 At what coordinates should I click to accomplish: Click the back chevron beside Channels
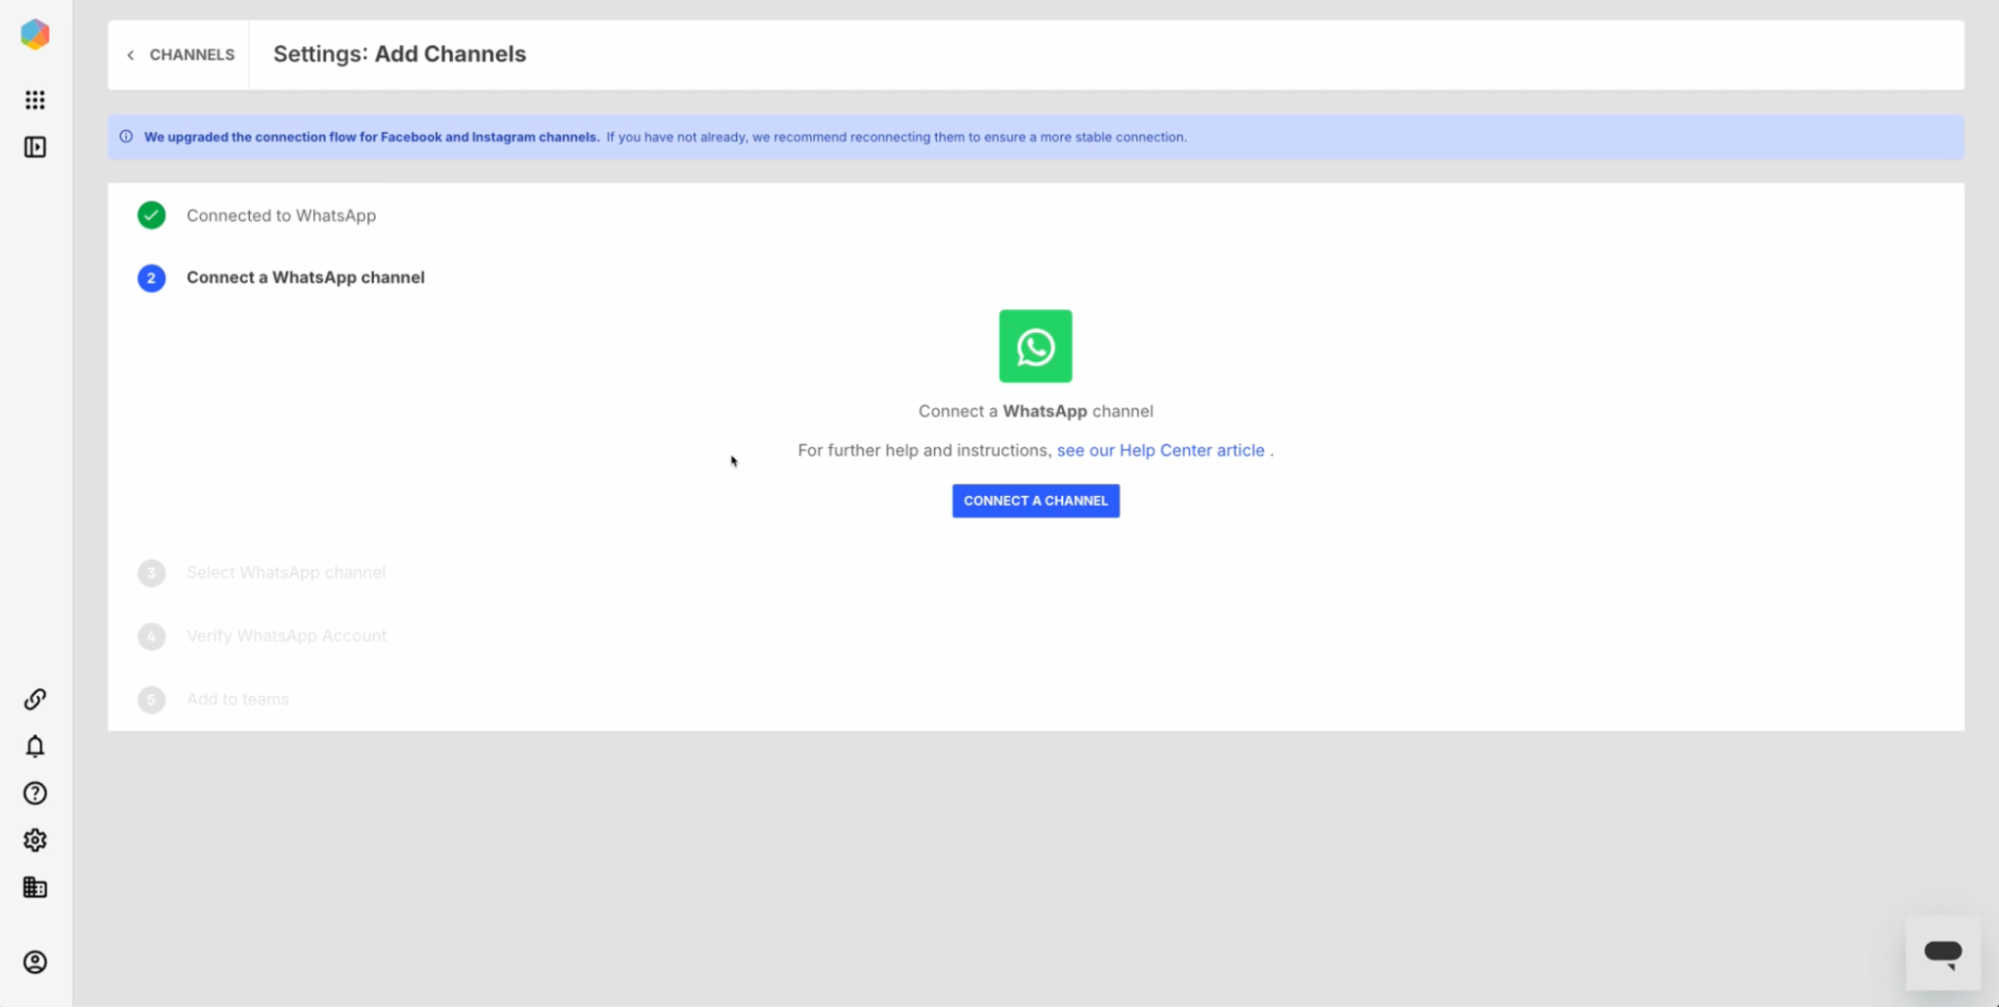131,55
